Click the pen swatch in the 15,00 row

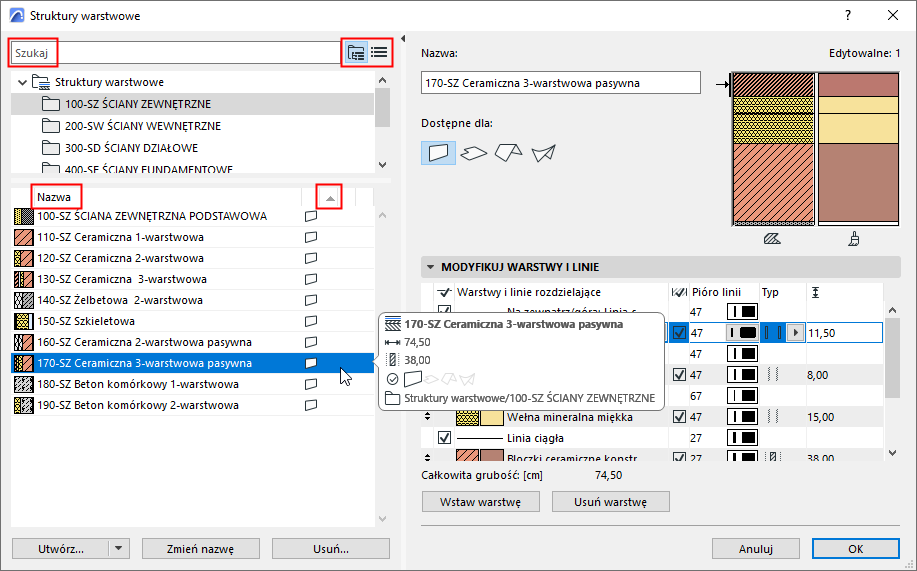(742, 417)
